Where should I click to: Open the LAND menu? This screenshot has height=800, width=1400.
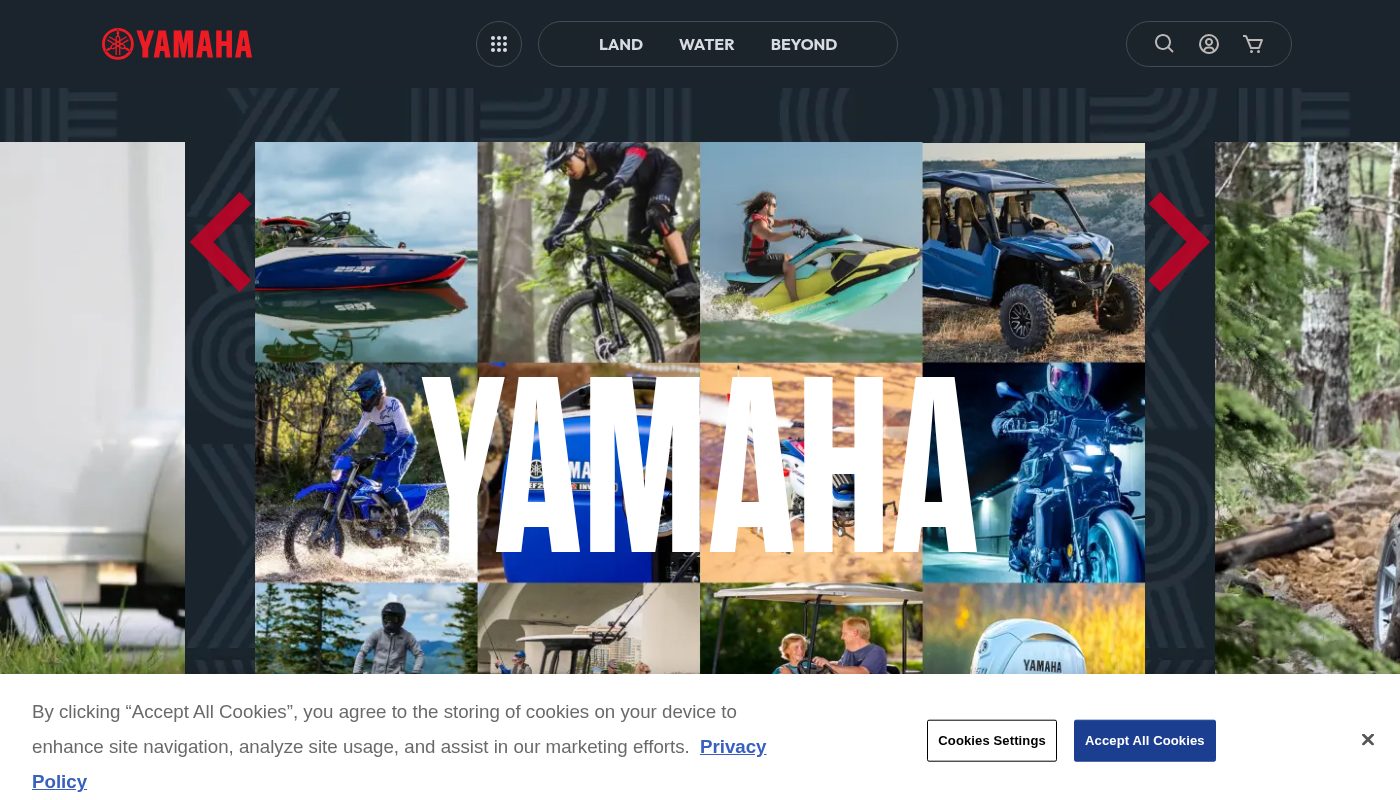click(621, 44)
